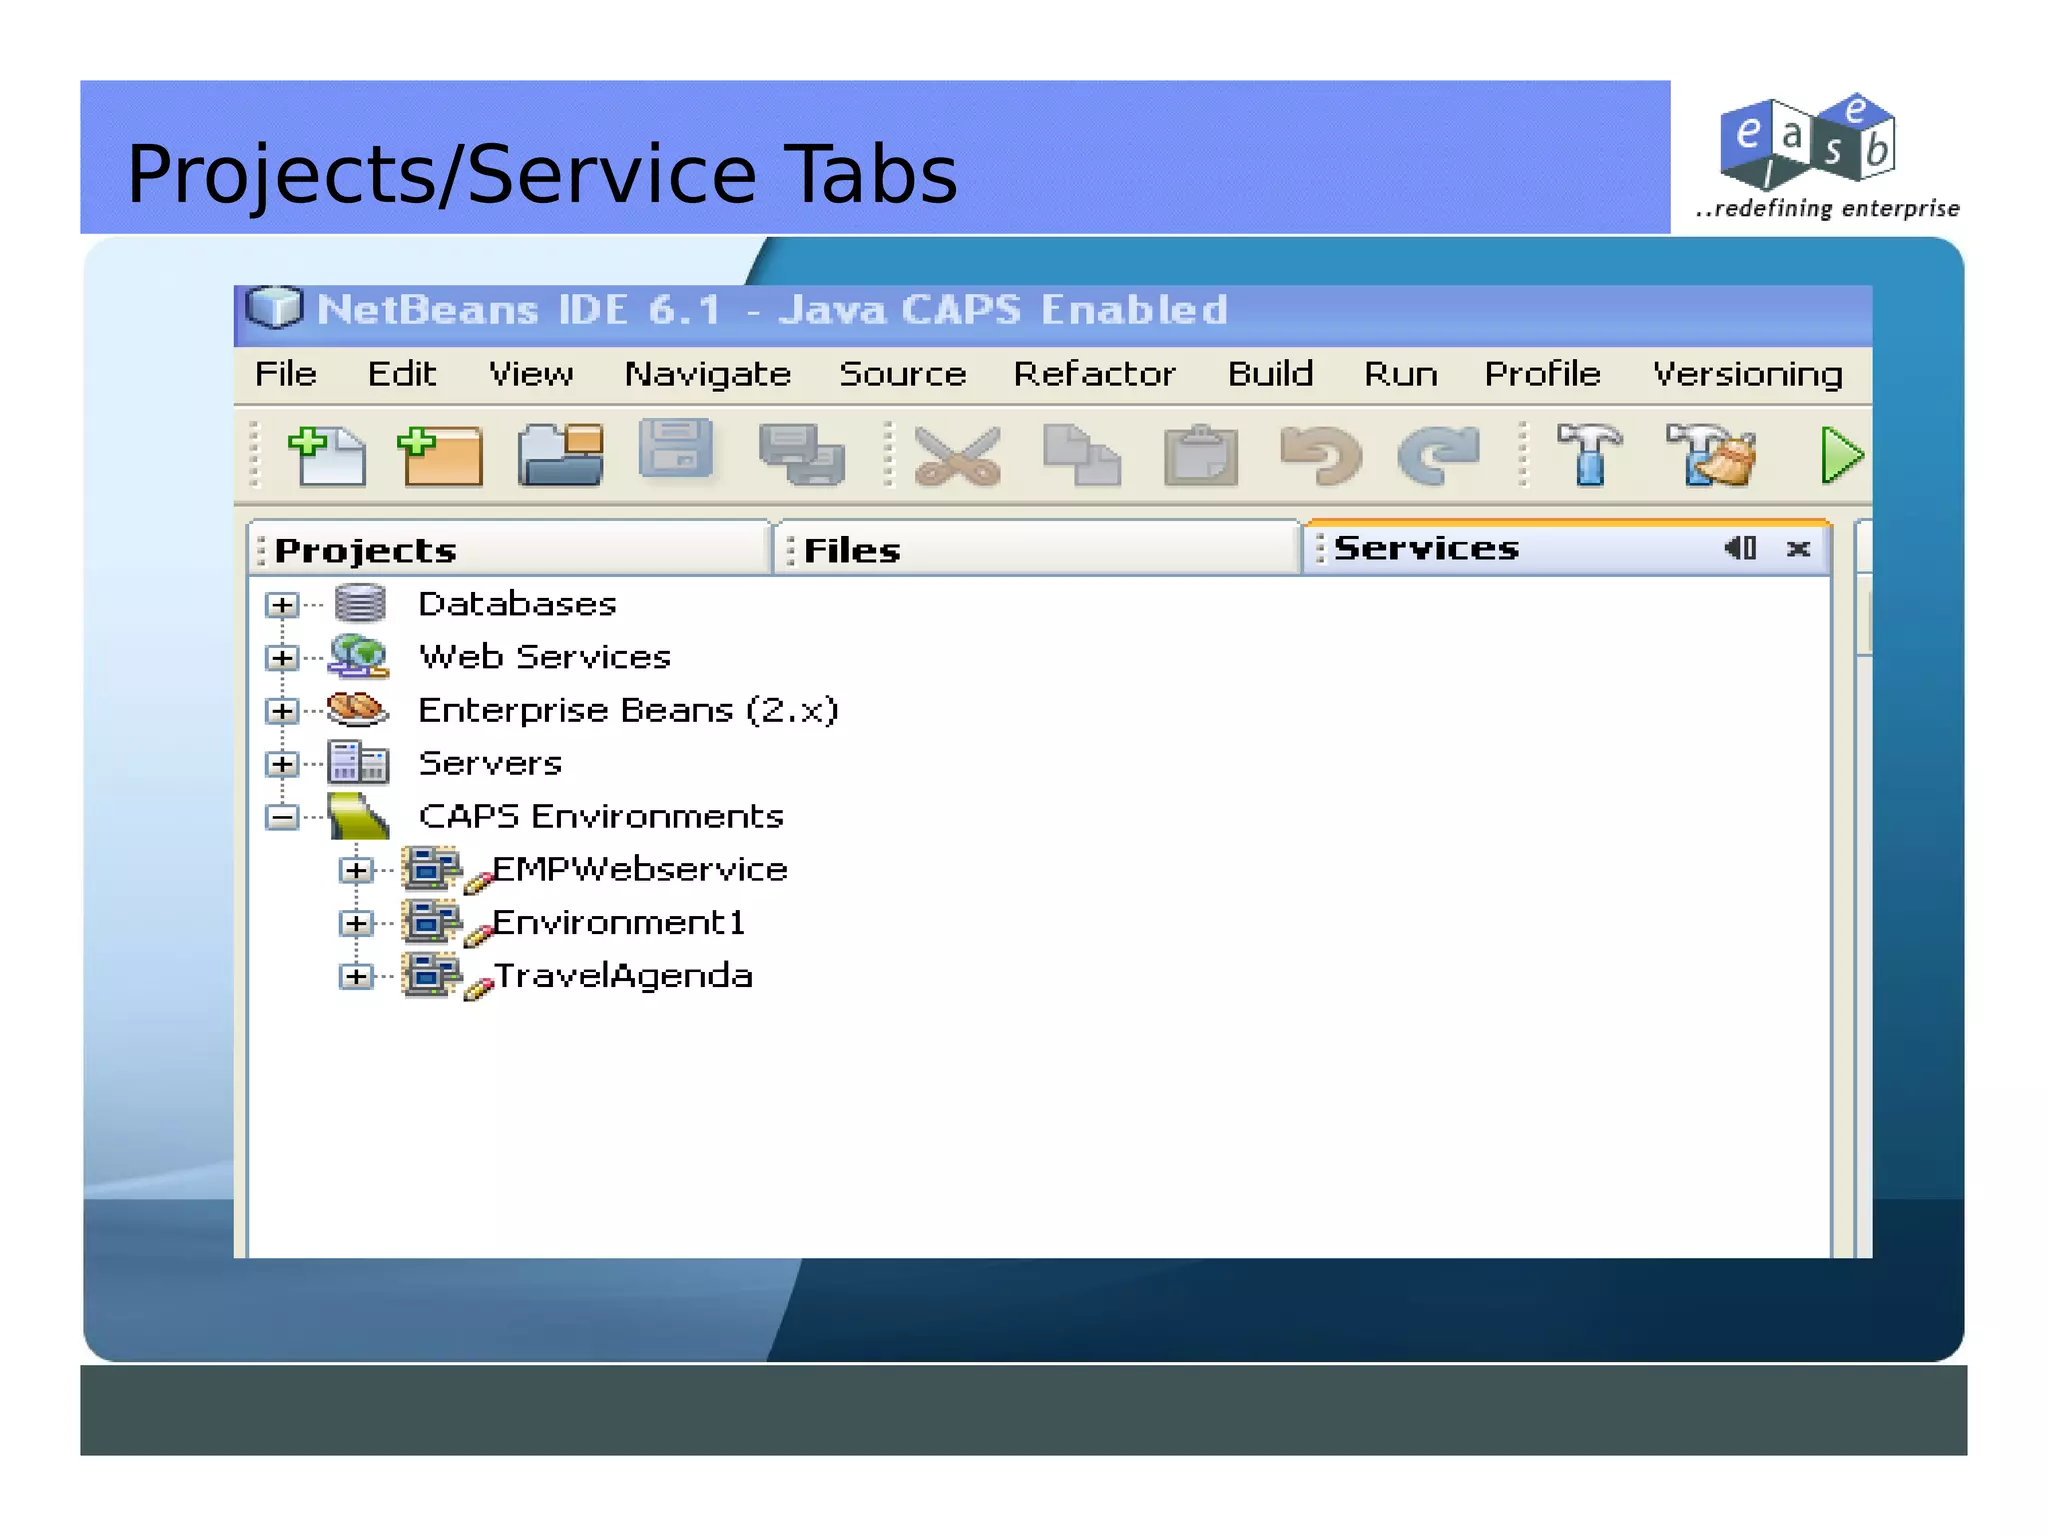The height and width of the screenshot is (1536, 2048).
Task: Click the Web Services globe icon
Action: [x=358, y=656]
